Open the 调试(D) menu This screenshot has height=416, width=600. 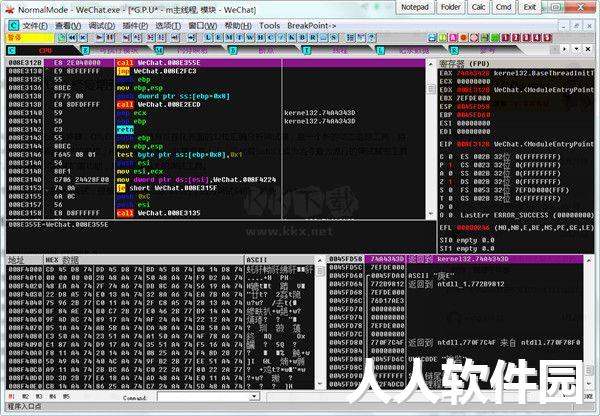101,26
